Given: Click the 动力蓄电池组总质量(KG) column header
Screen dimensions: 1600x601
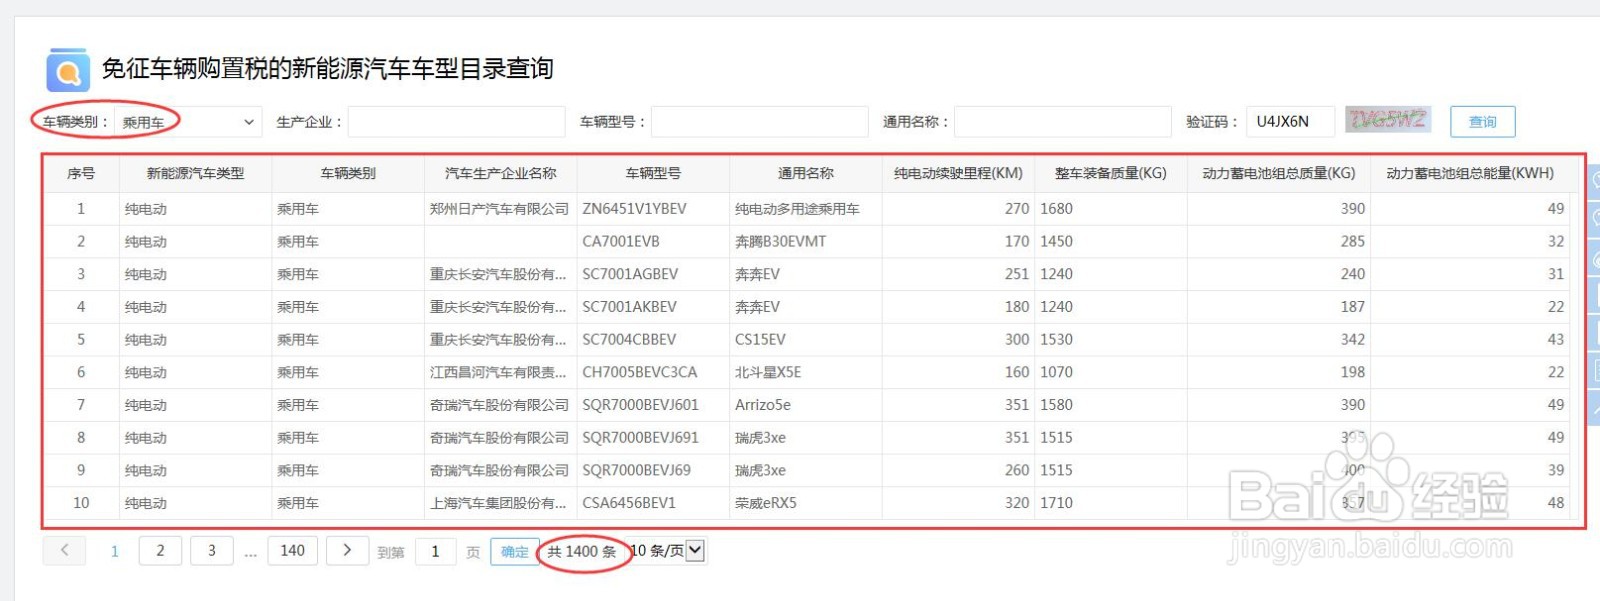Looking at the screenshot, I should coord(1279,173).
